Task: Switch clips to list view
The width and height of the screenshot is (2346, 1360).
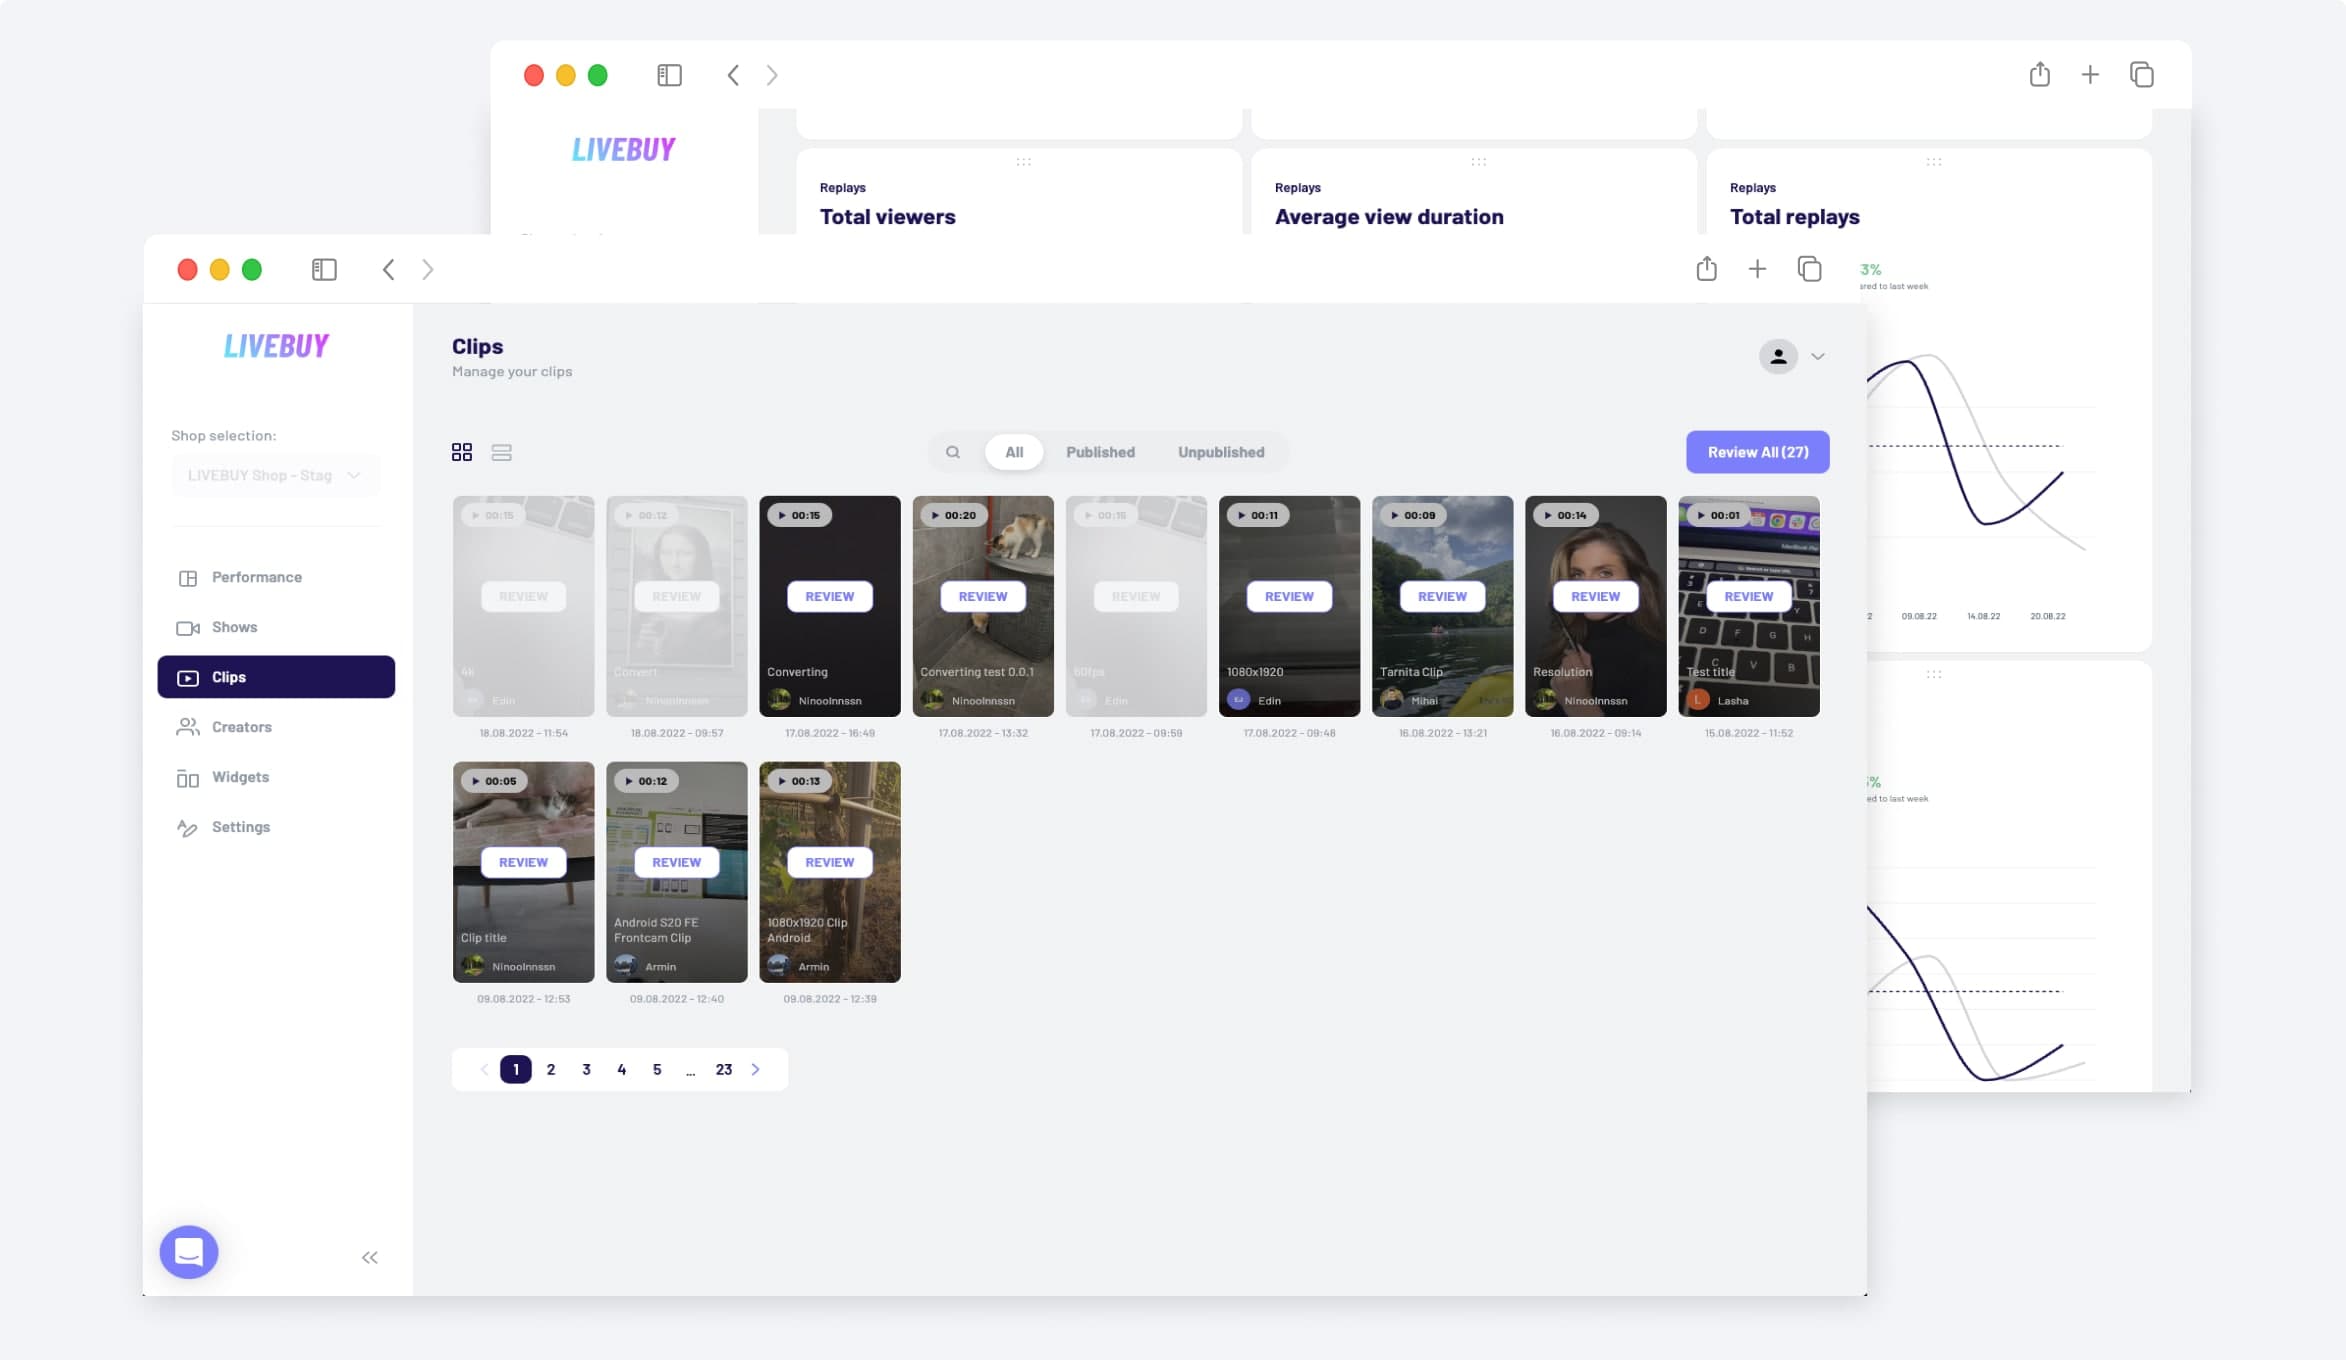Action: 501,452
